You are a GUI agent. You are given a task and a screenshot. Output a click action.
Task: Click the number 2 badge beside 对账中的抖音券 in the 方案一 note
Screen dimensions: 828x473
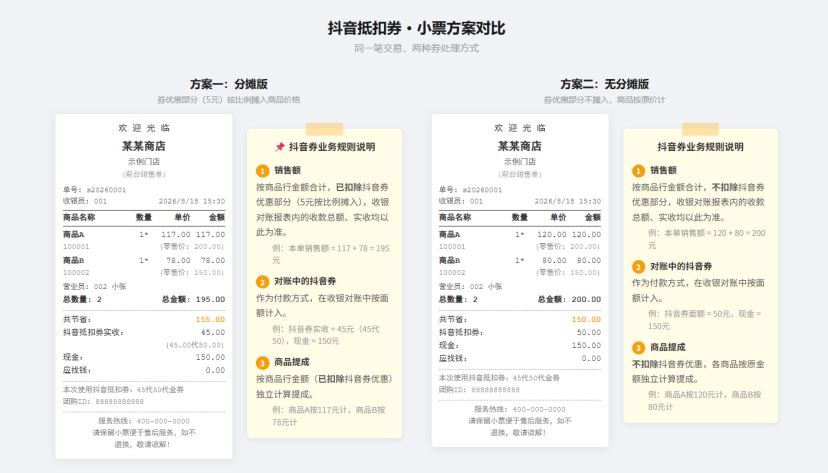click(x=262, y=282)
